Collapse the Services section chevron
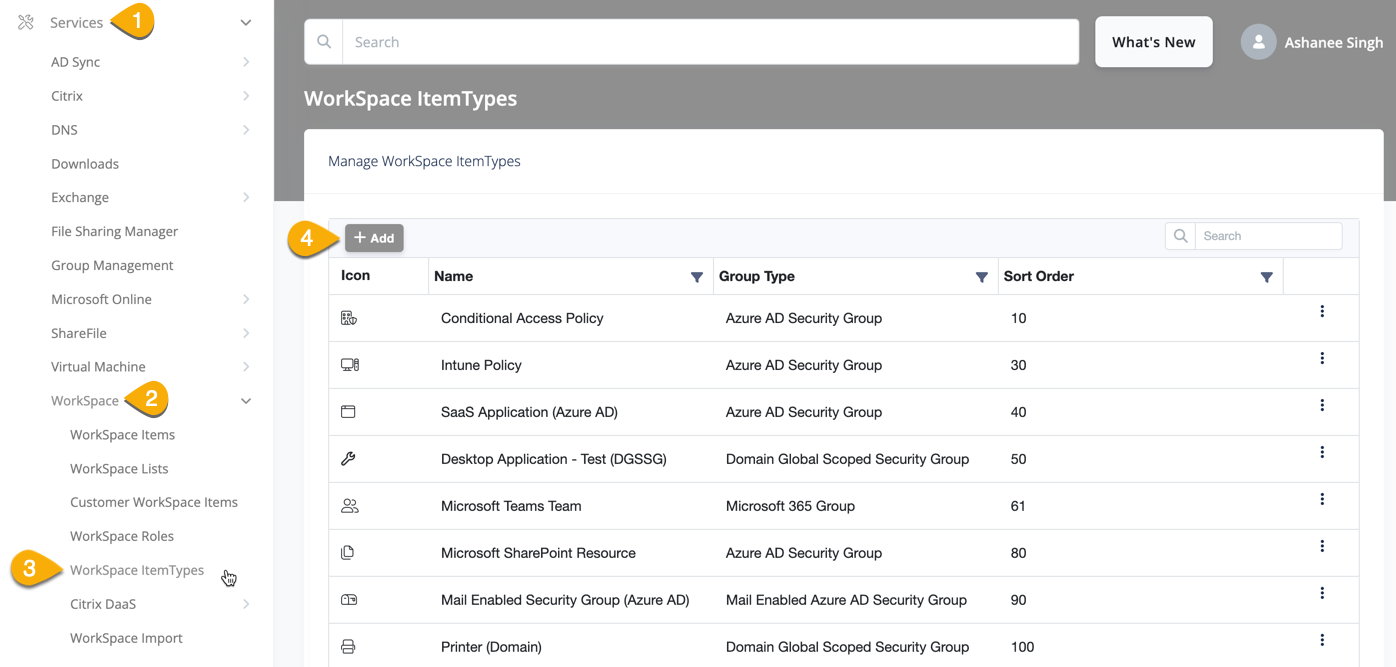Viewport: 1396px width, 667px height. [x=245, y=23]
